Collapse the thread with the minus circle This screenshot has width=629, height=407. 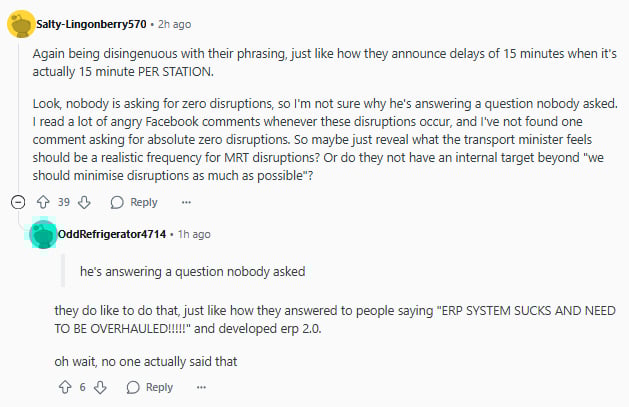(x=18, y=202)
